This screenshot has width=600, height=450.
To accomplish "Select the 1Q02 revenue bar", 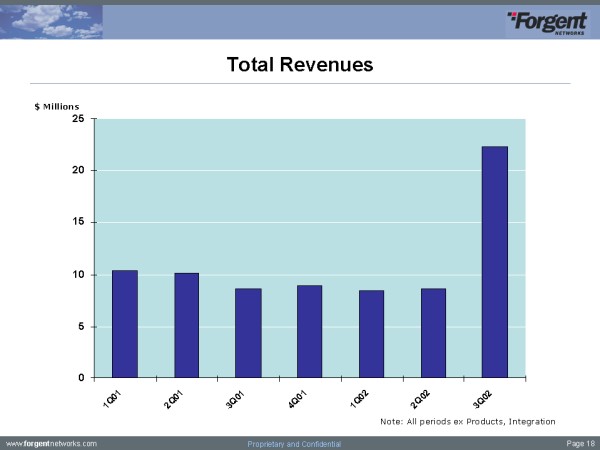I will [371, 334].
